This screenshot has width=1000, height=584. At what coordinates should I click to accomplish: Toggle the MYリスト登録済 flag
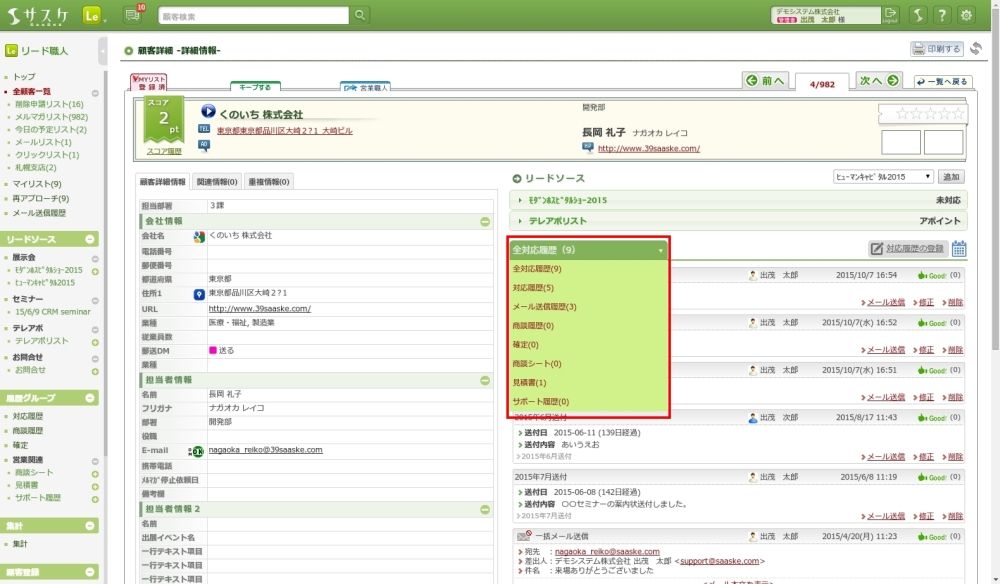pyautogui.click(x=148, y=83)
